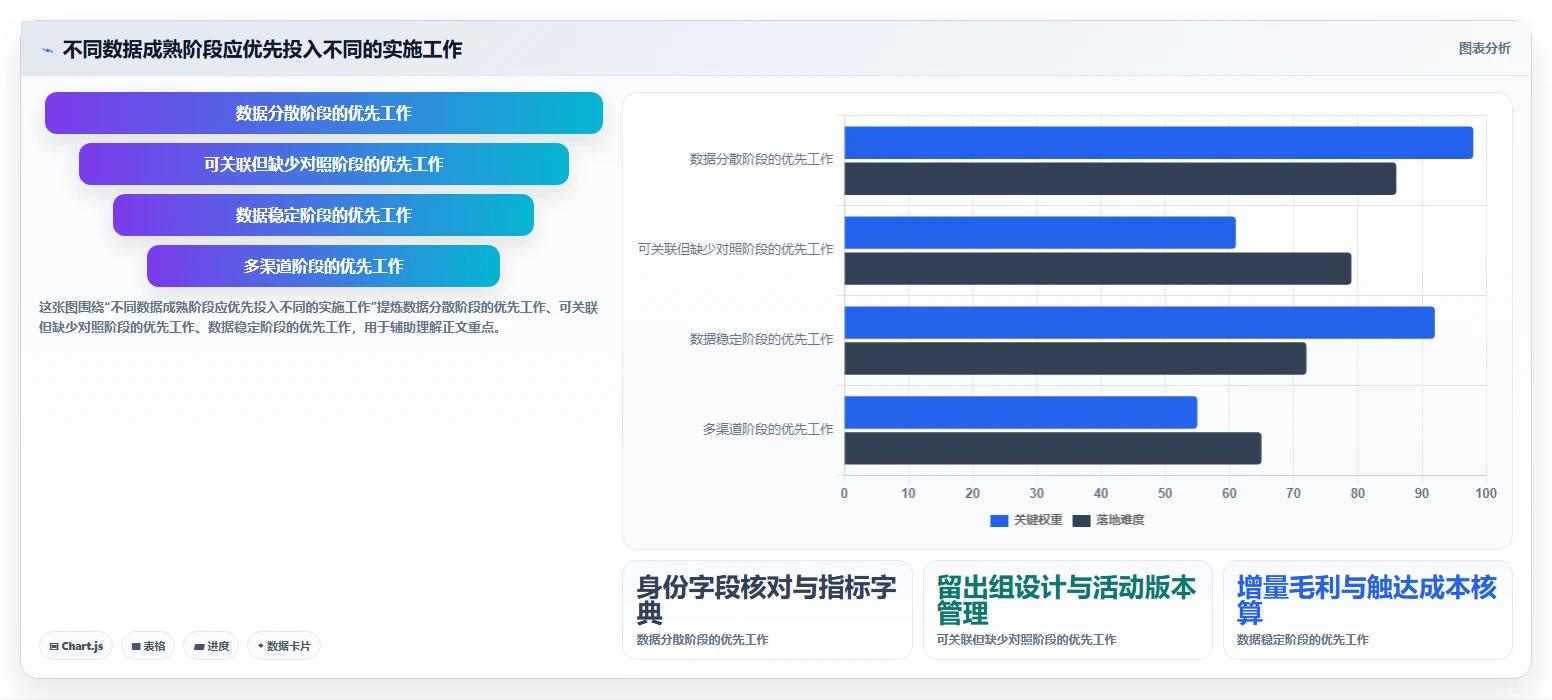Click the 数据分散阶段的优先工作 subtitle in the first card
This screenshot has height=700, width=1552.
[x=703, y=640]
